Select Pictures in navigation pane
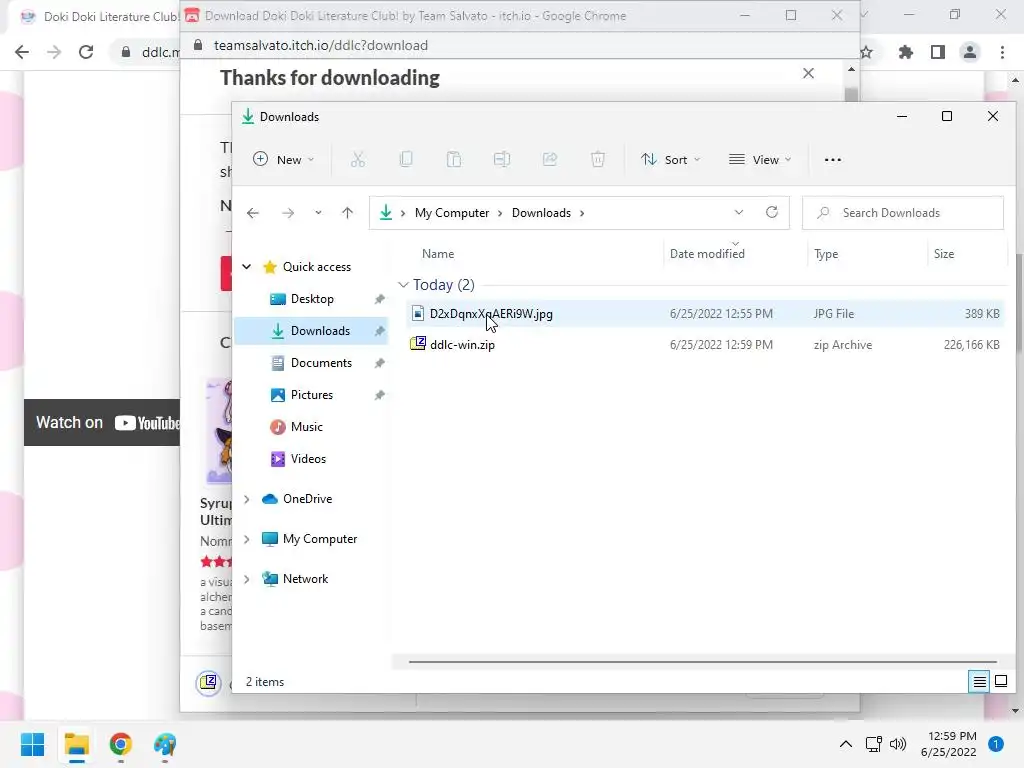Screen dimensions: 1024x768 click(312, 395)
